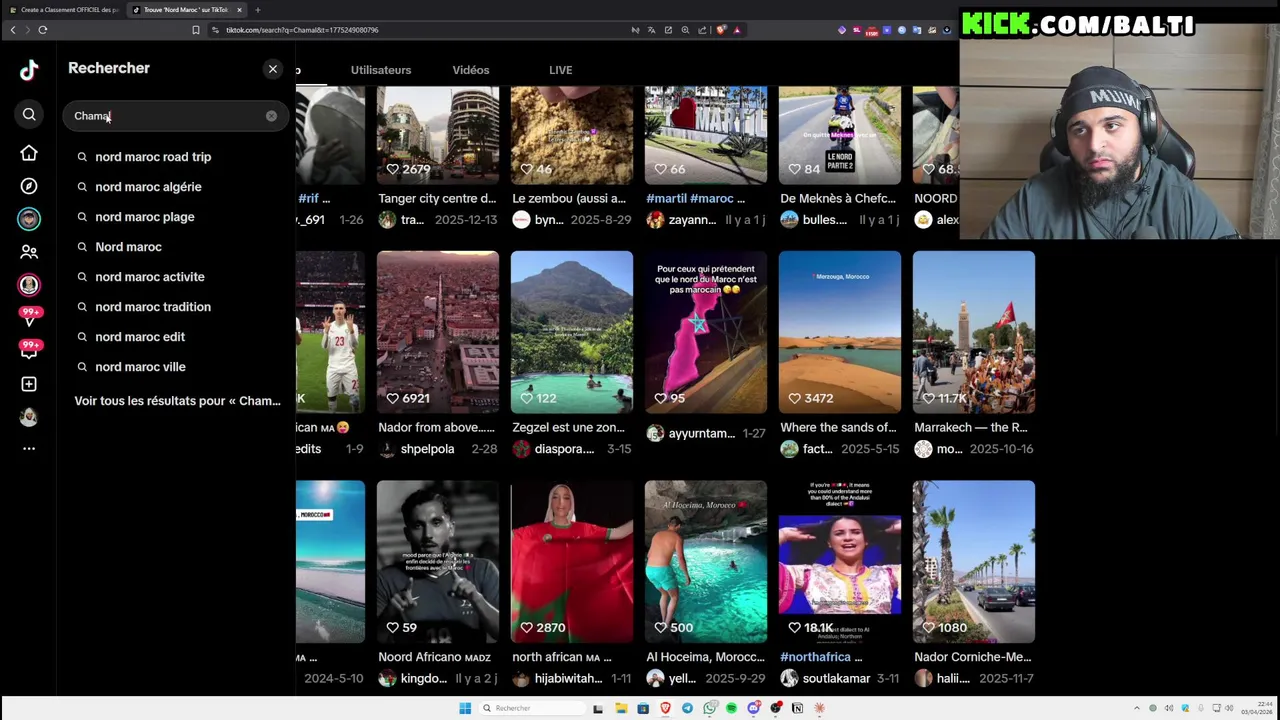Open kingdo... user profile under Noord Africano
1280x720 pixels.
pyautogui.click(x=423, y=679)
